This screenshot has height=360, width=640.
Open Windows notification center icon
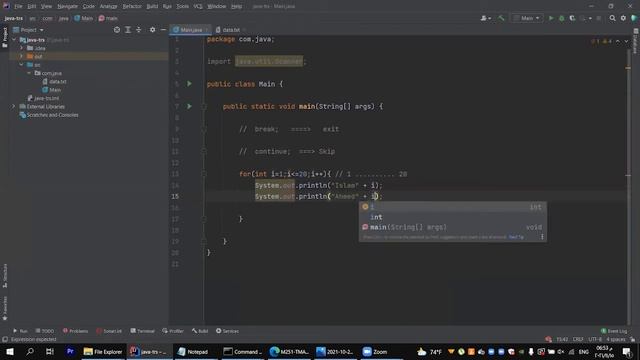pos(627,351)
